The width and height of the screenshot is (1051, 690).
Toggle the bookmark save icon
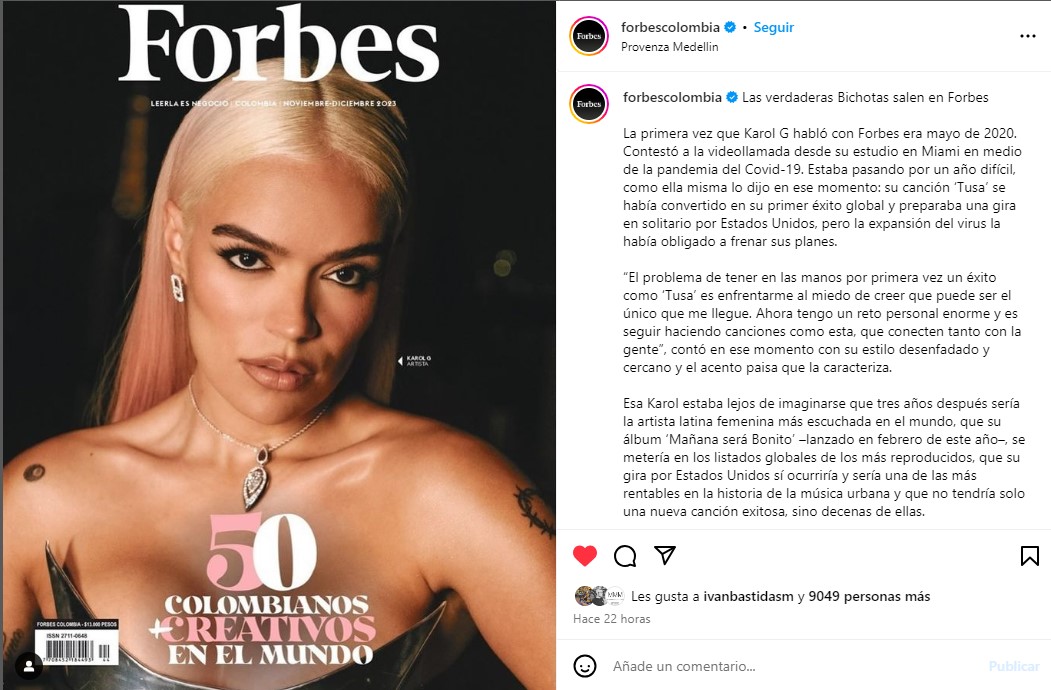(x=1030, y=555)
